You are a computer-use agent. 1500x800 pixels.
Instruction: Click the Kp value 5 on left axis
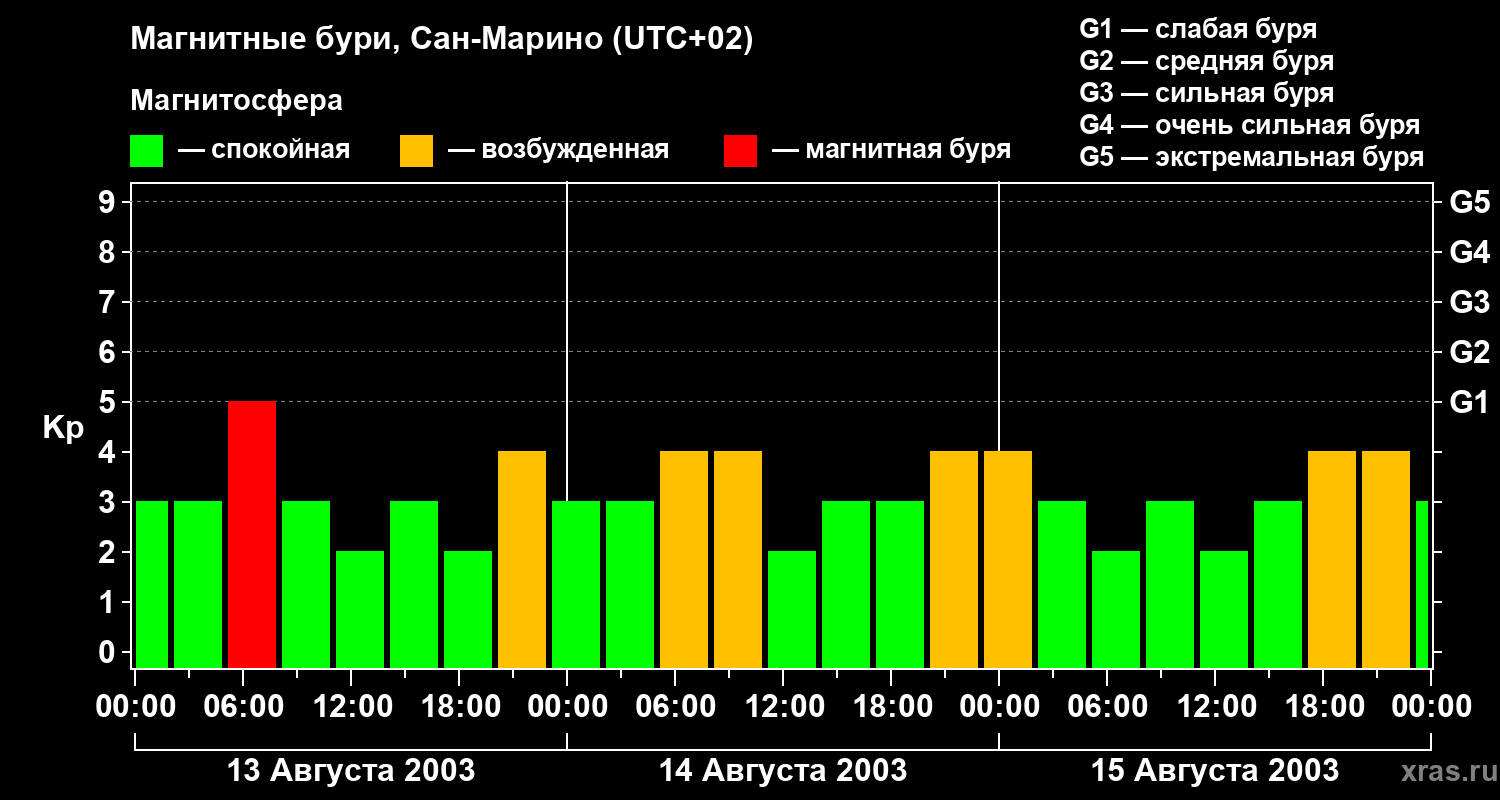coord(109,403)
